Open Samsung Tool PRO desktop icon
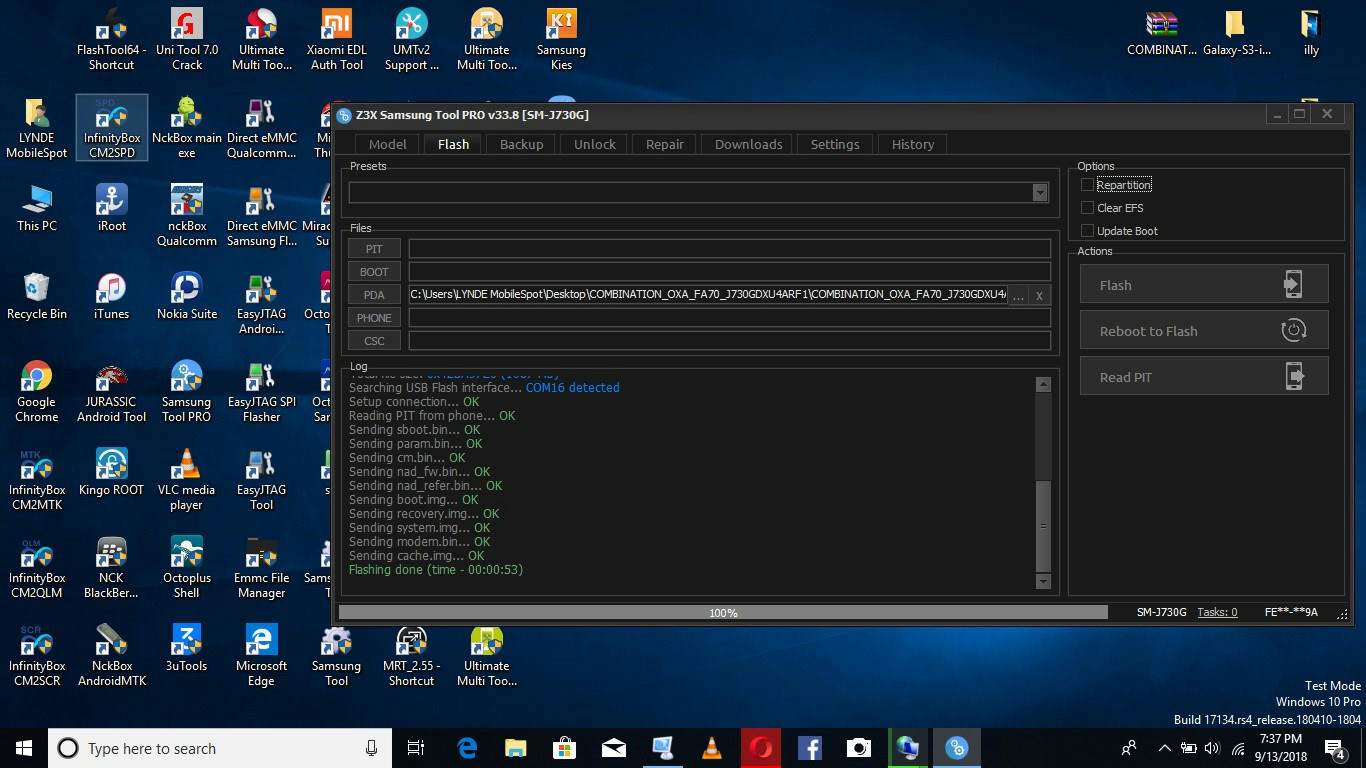The height and width of the screenshot is (768, 1366). click(x=186, y=392)
